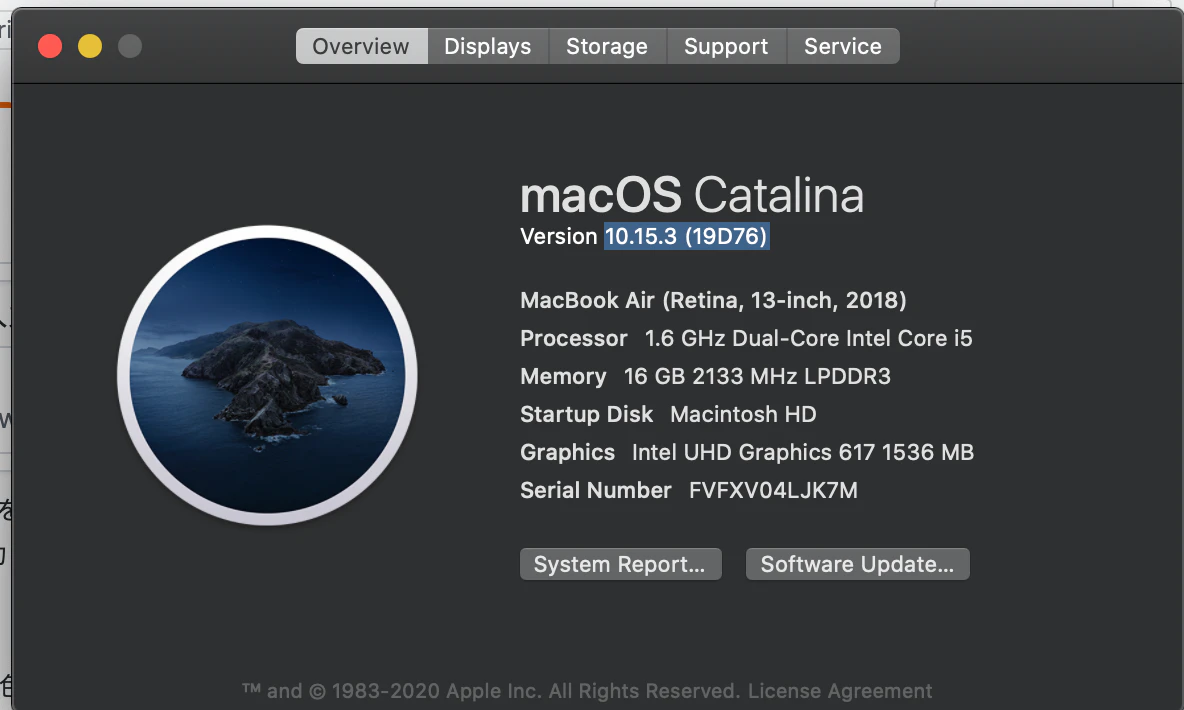Click Intel UHD Graphics 617 1536 MB text

803,452
